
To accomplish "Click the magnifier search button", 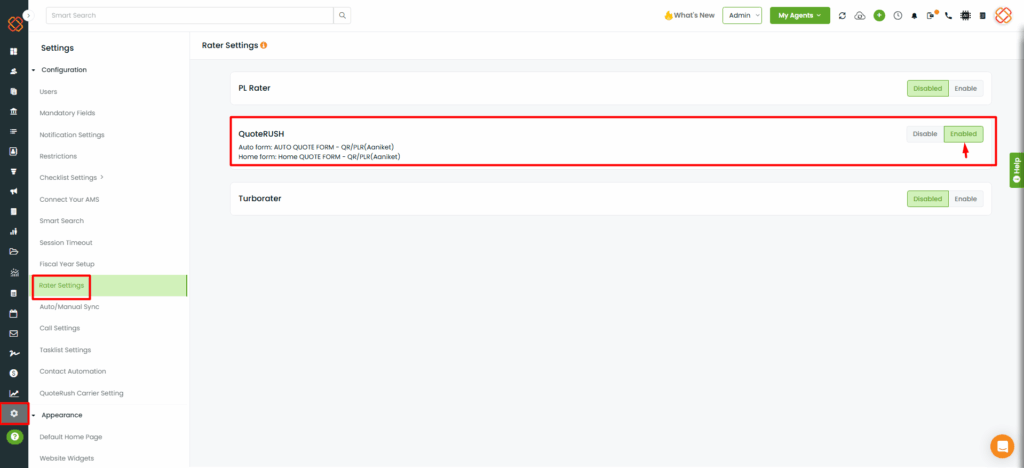I will pyautogui.click(x=342, y=15).
